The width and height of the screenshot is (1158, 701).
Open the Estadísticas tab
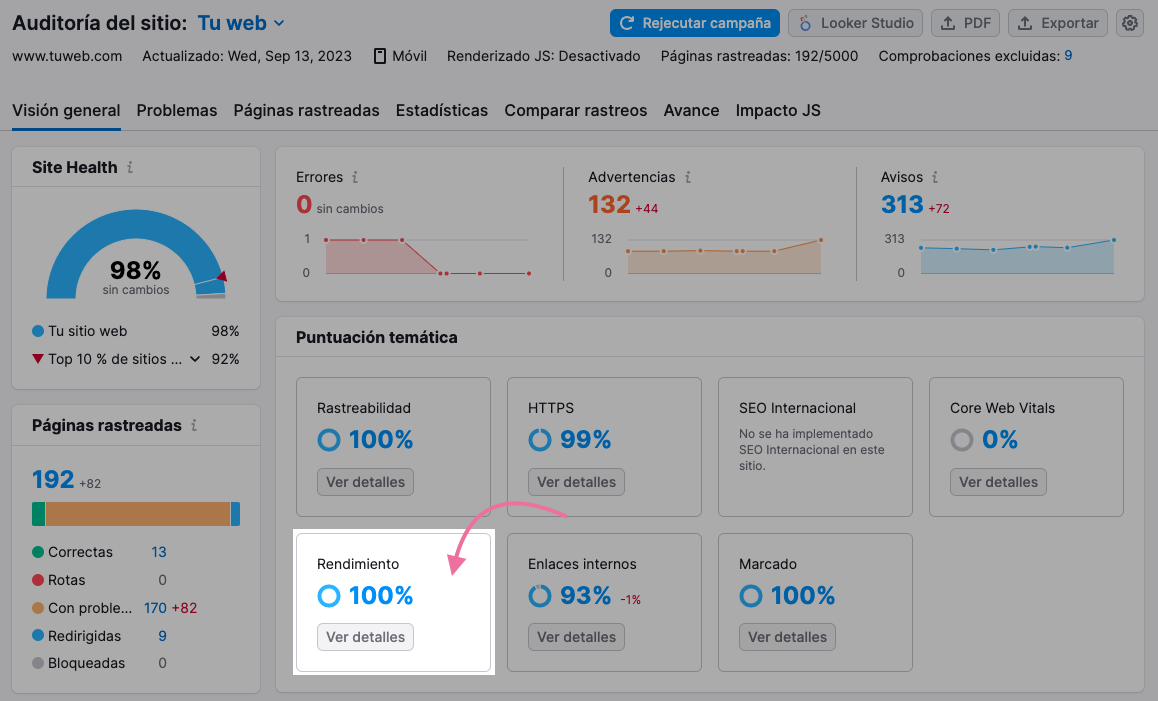441,110
